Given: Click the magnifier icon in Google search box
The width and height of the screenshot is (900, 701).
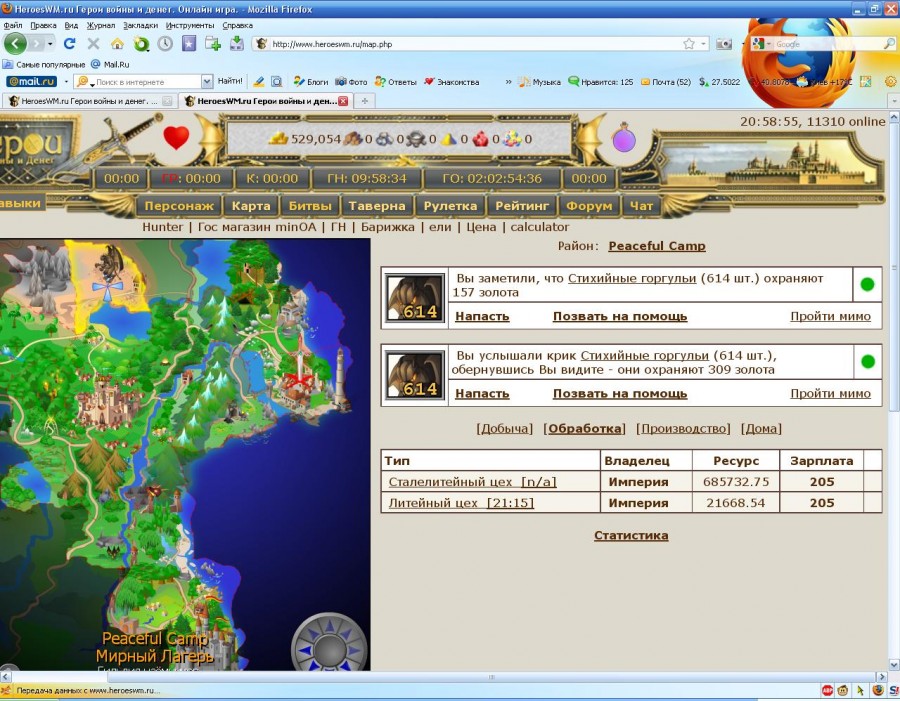Looking at the screenshot, I should pyautogui.click(x=889, y=44).
